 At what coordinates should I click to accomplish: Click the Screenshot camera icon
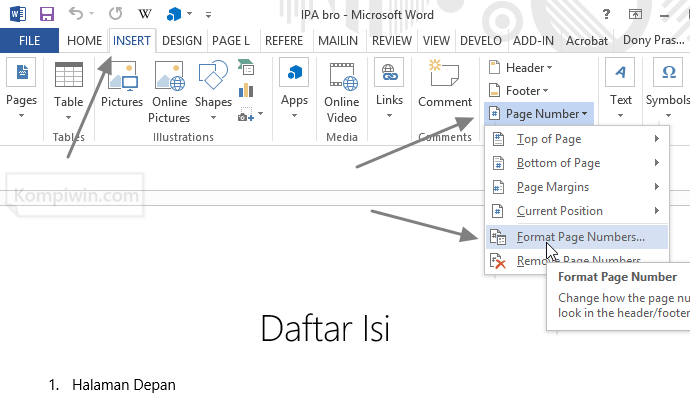[246, 114]
